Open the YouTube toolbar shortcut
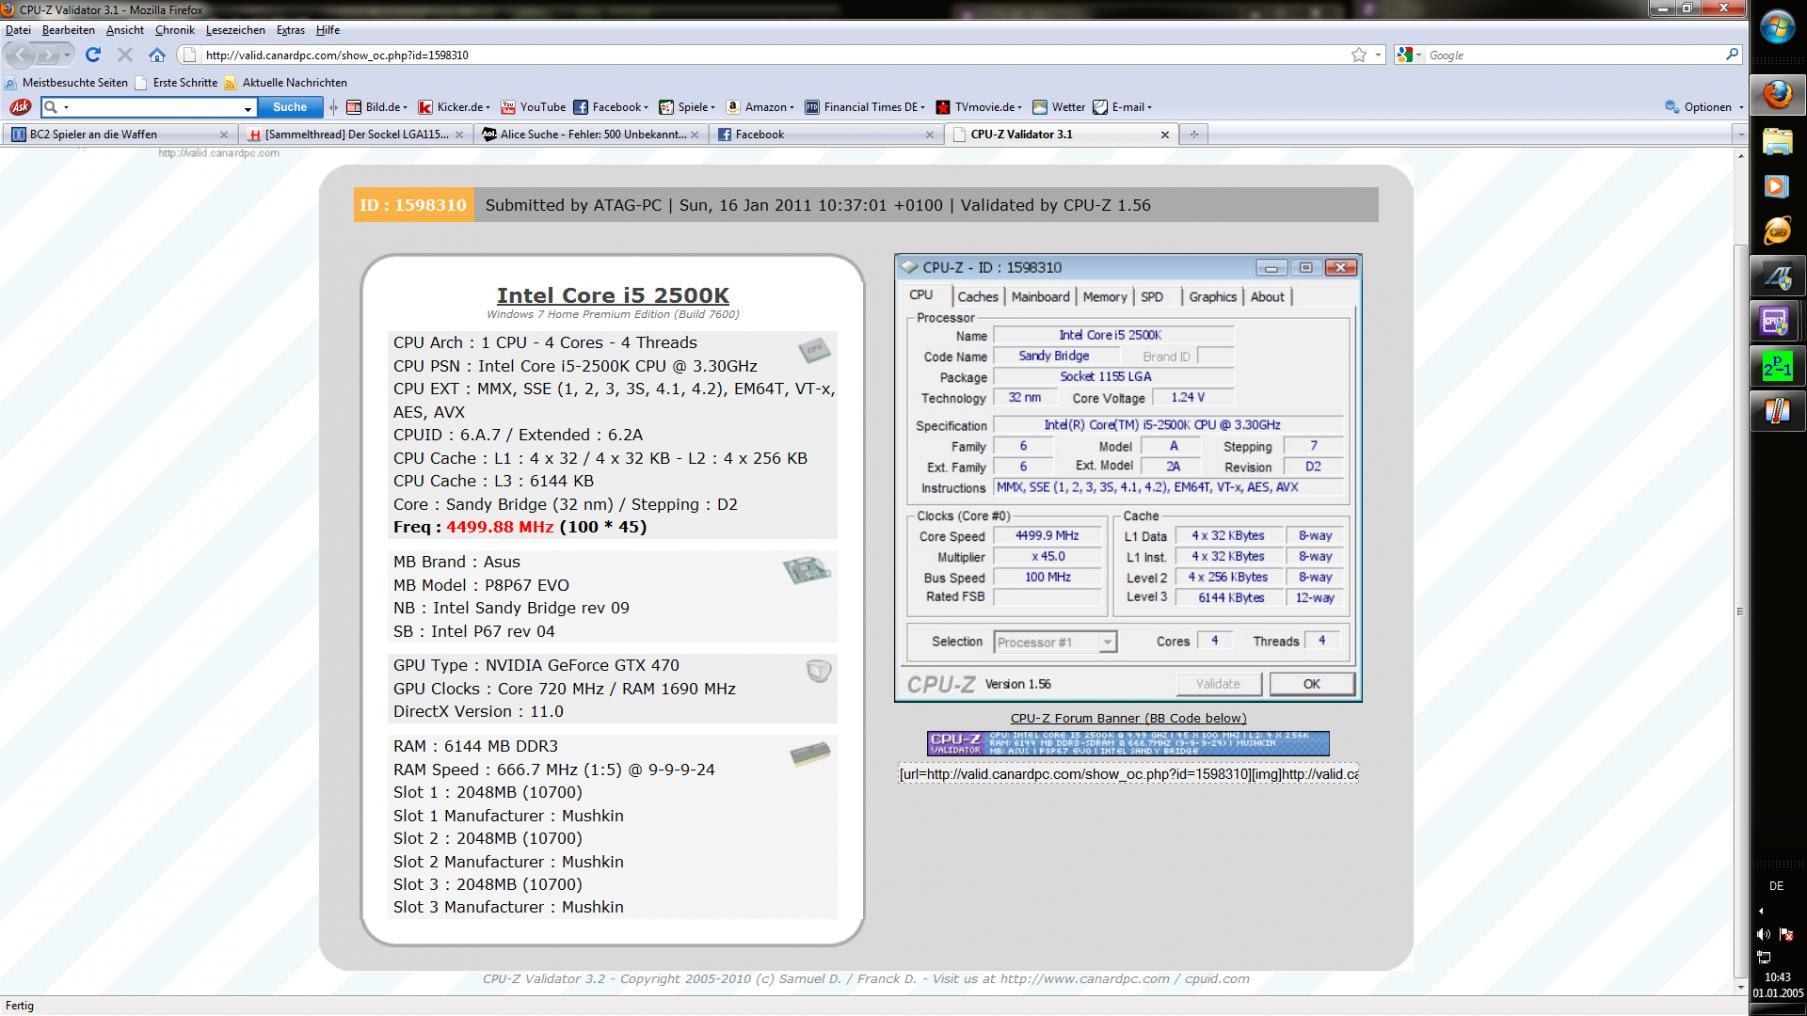The image size is (1807, 1016). point(533,107)
